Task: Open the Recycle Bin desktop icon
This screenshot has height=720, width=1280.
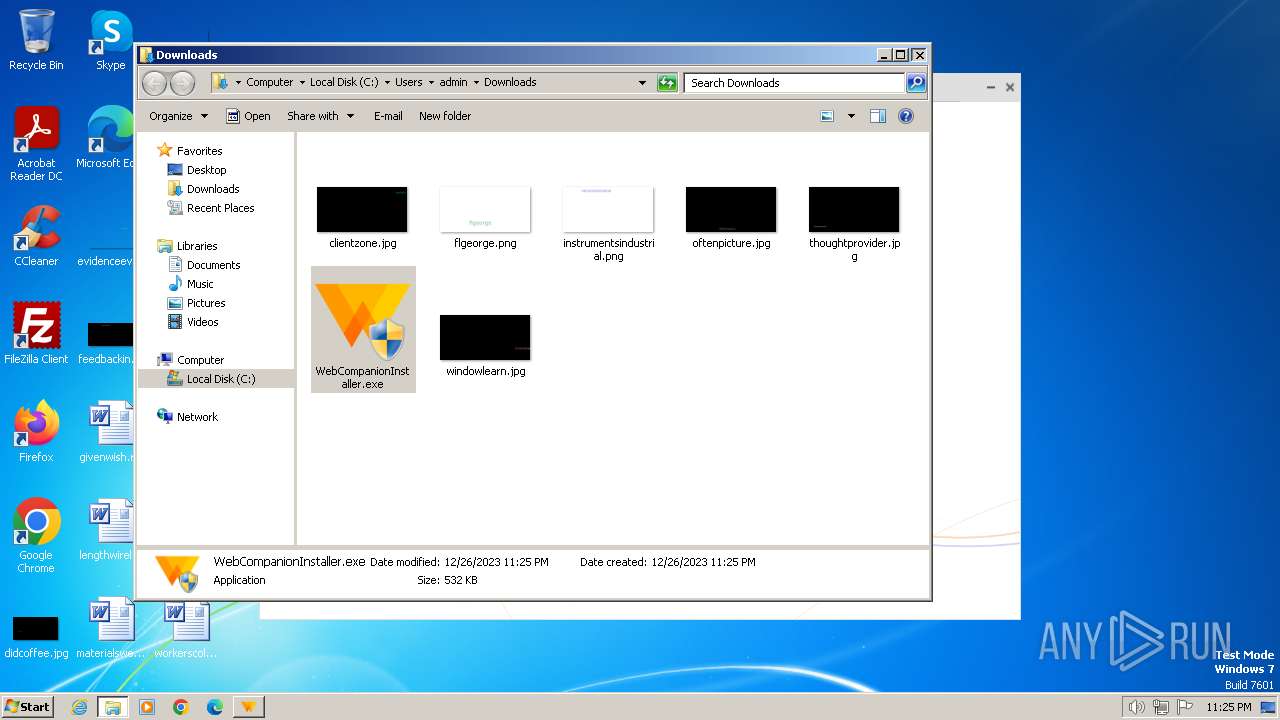Action: (x=36, y=40)
